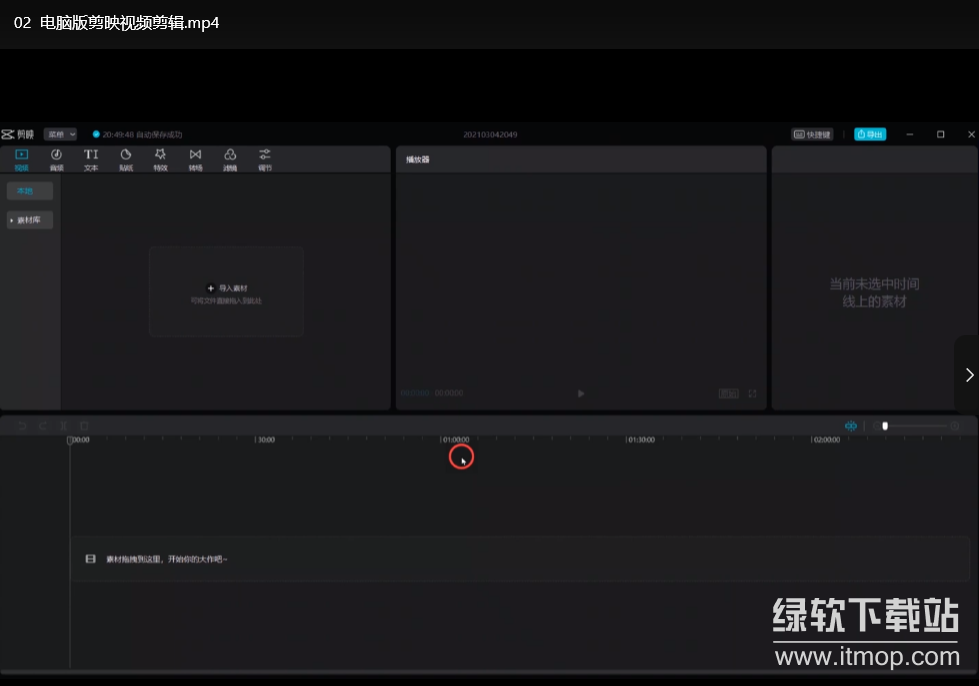The width and height of the screenshot is (979, 686).
Task: Click the auto-save status text 自动保存成功
Action: point(159,134)
